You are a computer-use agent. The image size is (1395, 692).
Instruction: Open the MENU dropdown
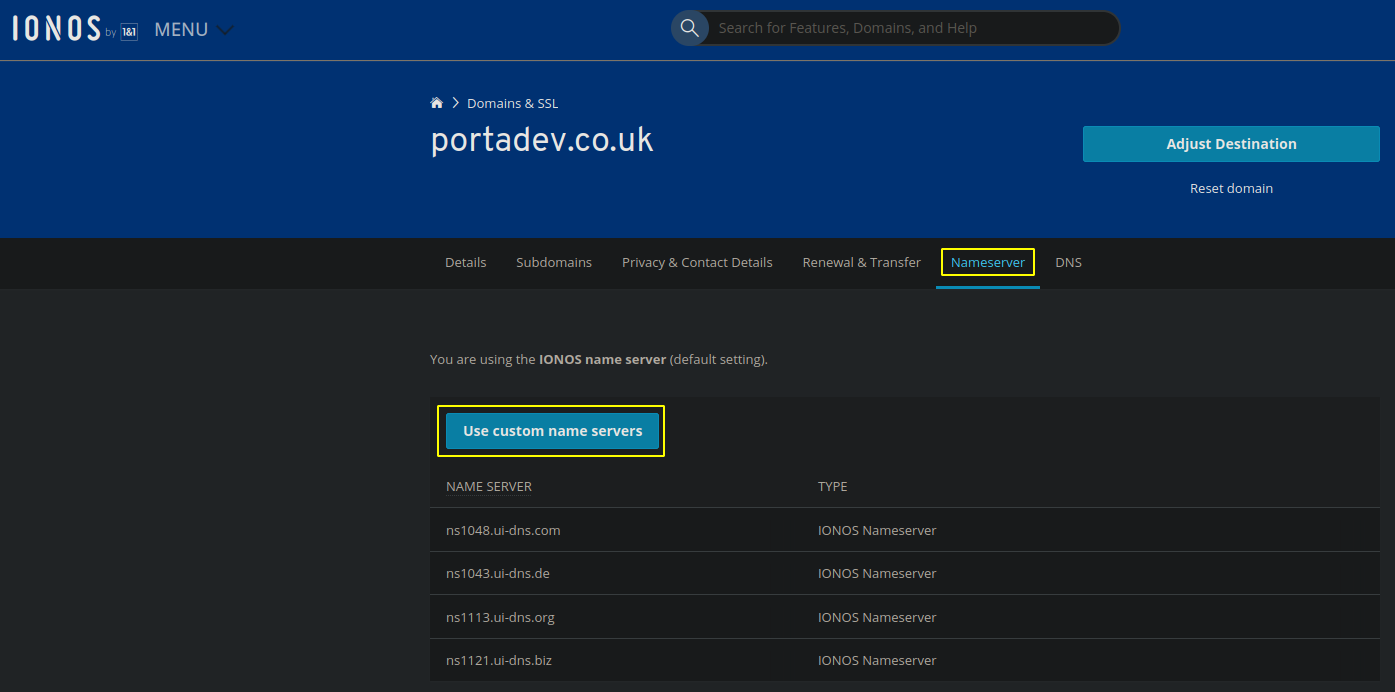[194, 30]
